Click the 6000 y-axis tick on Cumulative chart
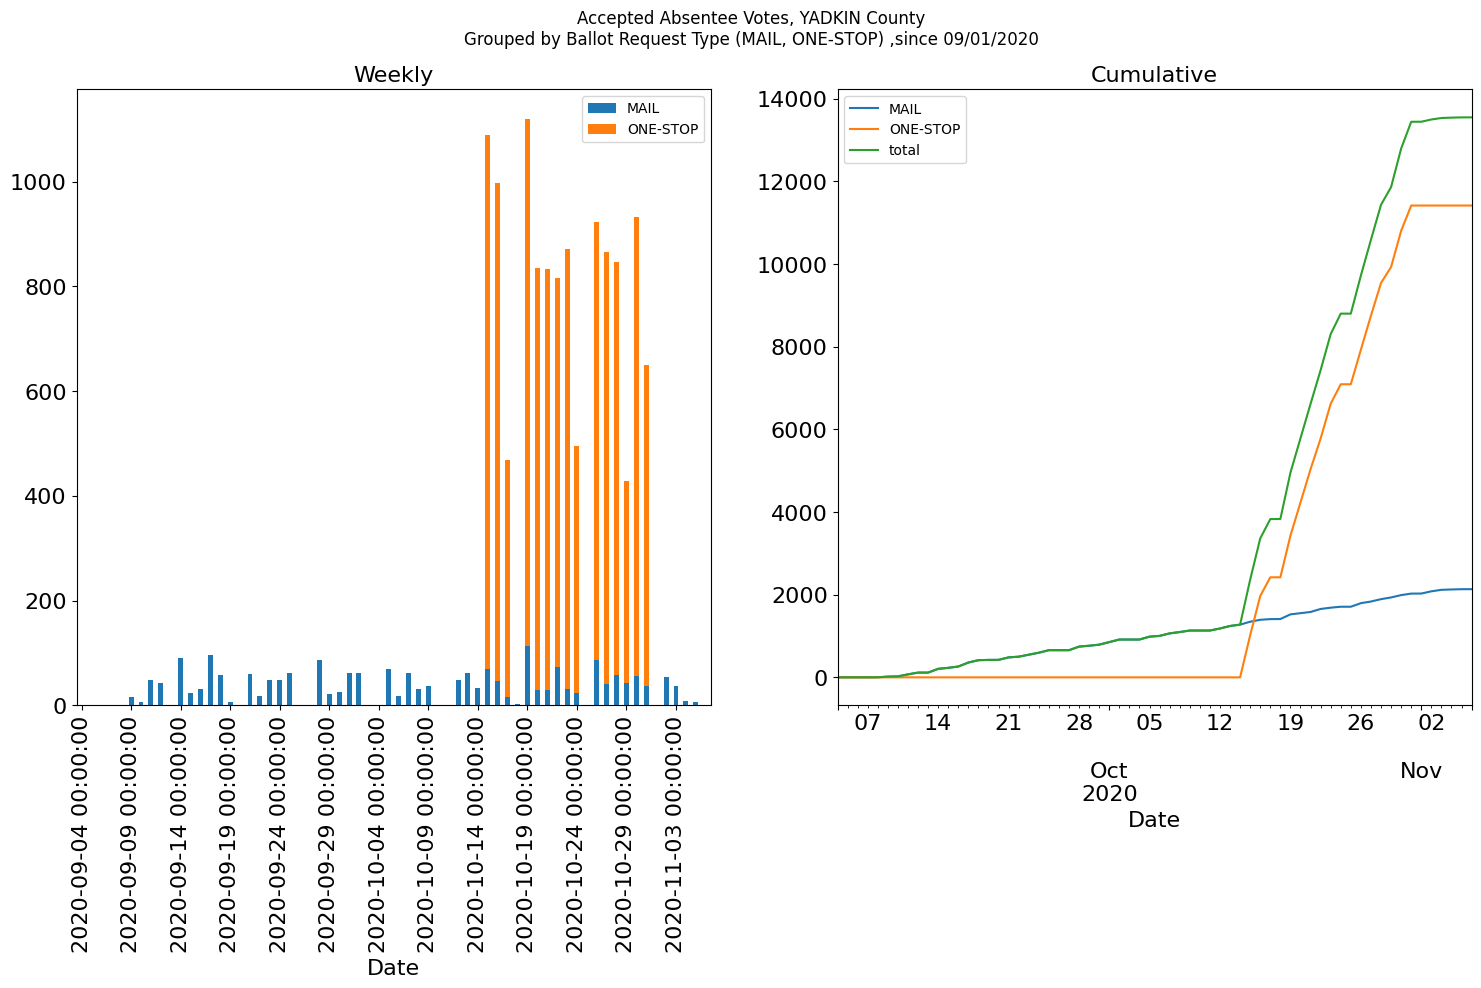1481x988 pixels. (x=799, y=430)
